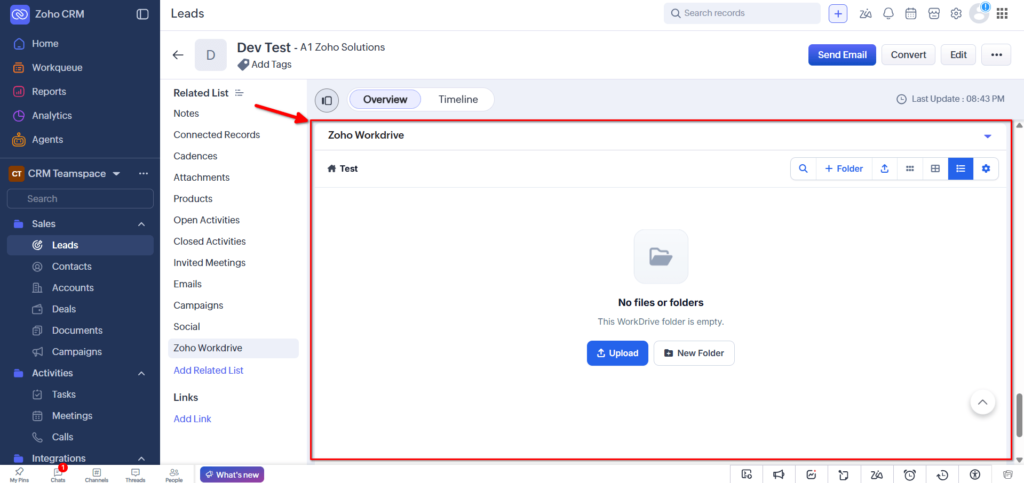1024x483 pixels.
Task: Open the more actions ellipsis button
Action: tap(996, 55)
